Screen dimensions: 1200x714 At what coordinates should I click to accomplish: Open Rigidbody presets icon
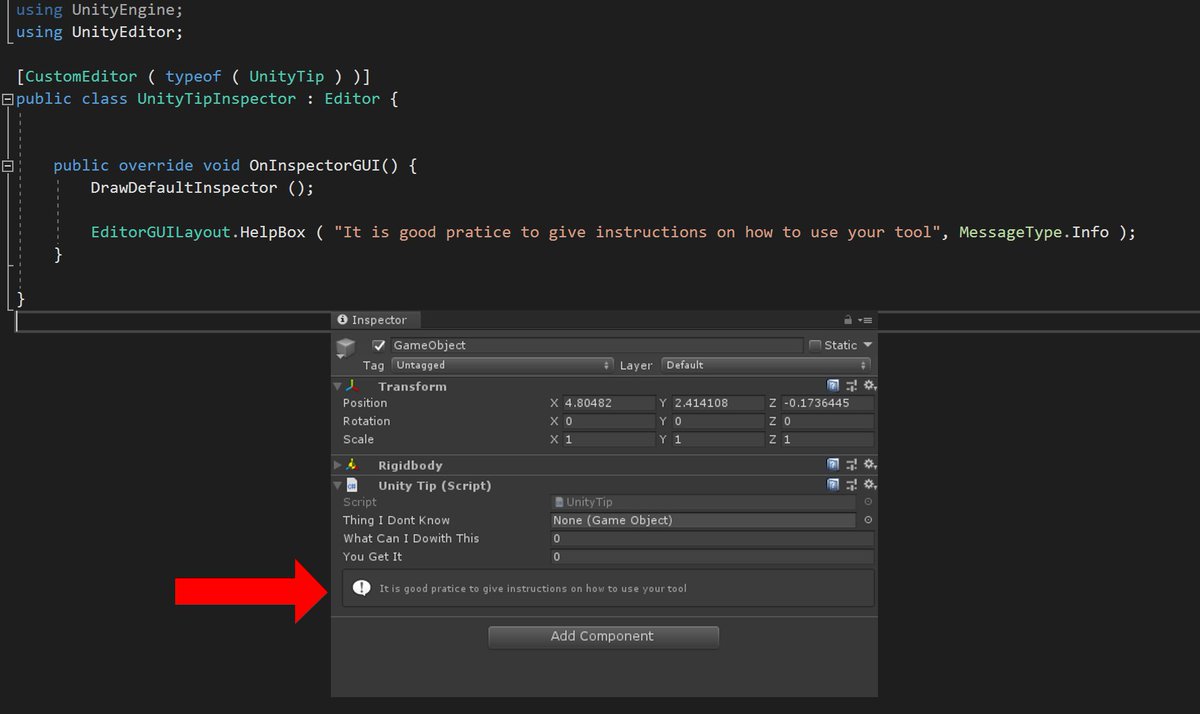pos(851,465)
